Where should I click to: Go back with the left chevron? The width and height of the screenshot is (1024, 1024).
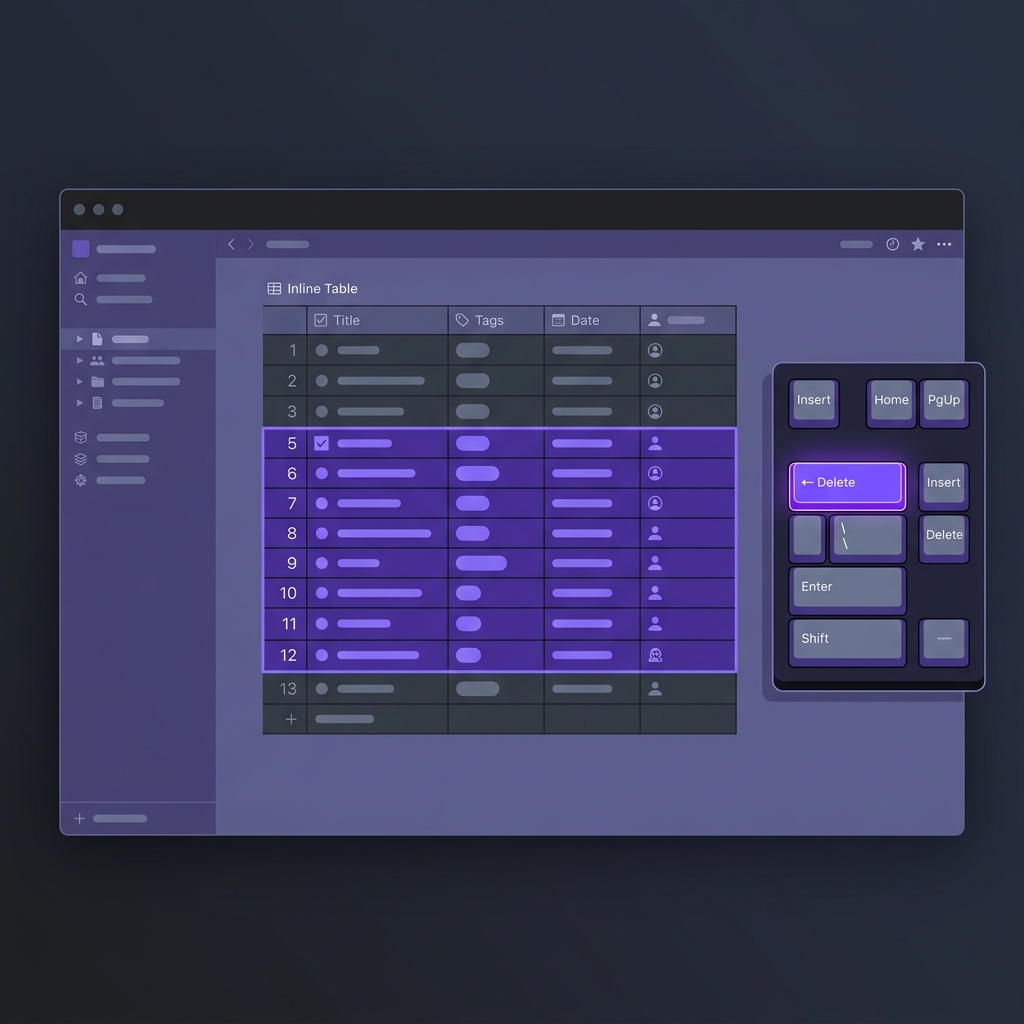point(231,244)
